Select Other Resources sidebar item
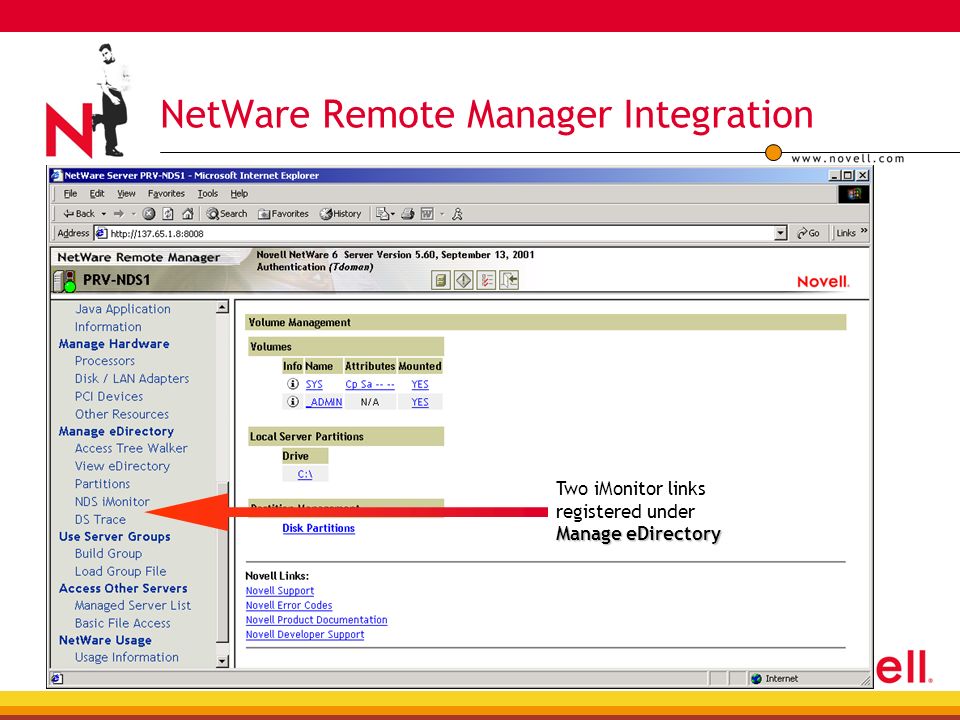Viewport: 960px width, 720px height. 122,414
